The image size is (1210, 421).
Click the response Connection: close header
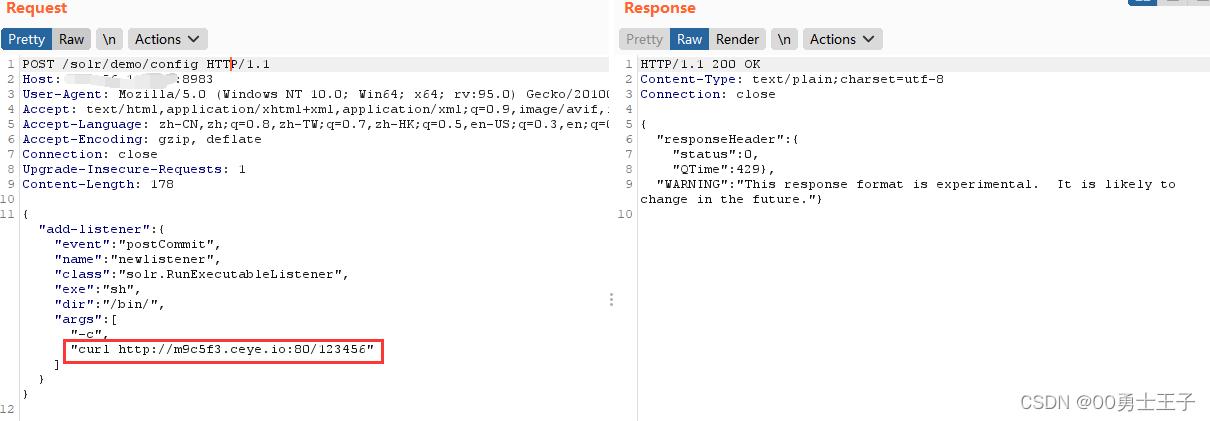708,94
